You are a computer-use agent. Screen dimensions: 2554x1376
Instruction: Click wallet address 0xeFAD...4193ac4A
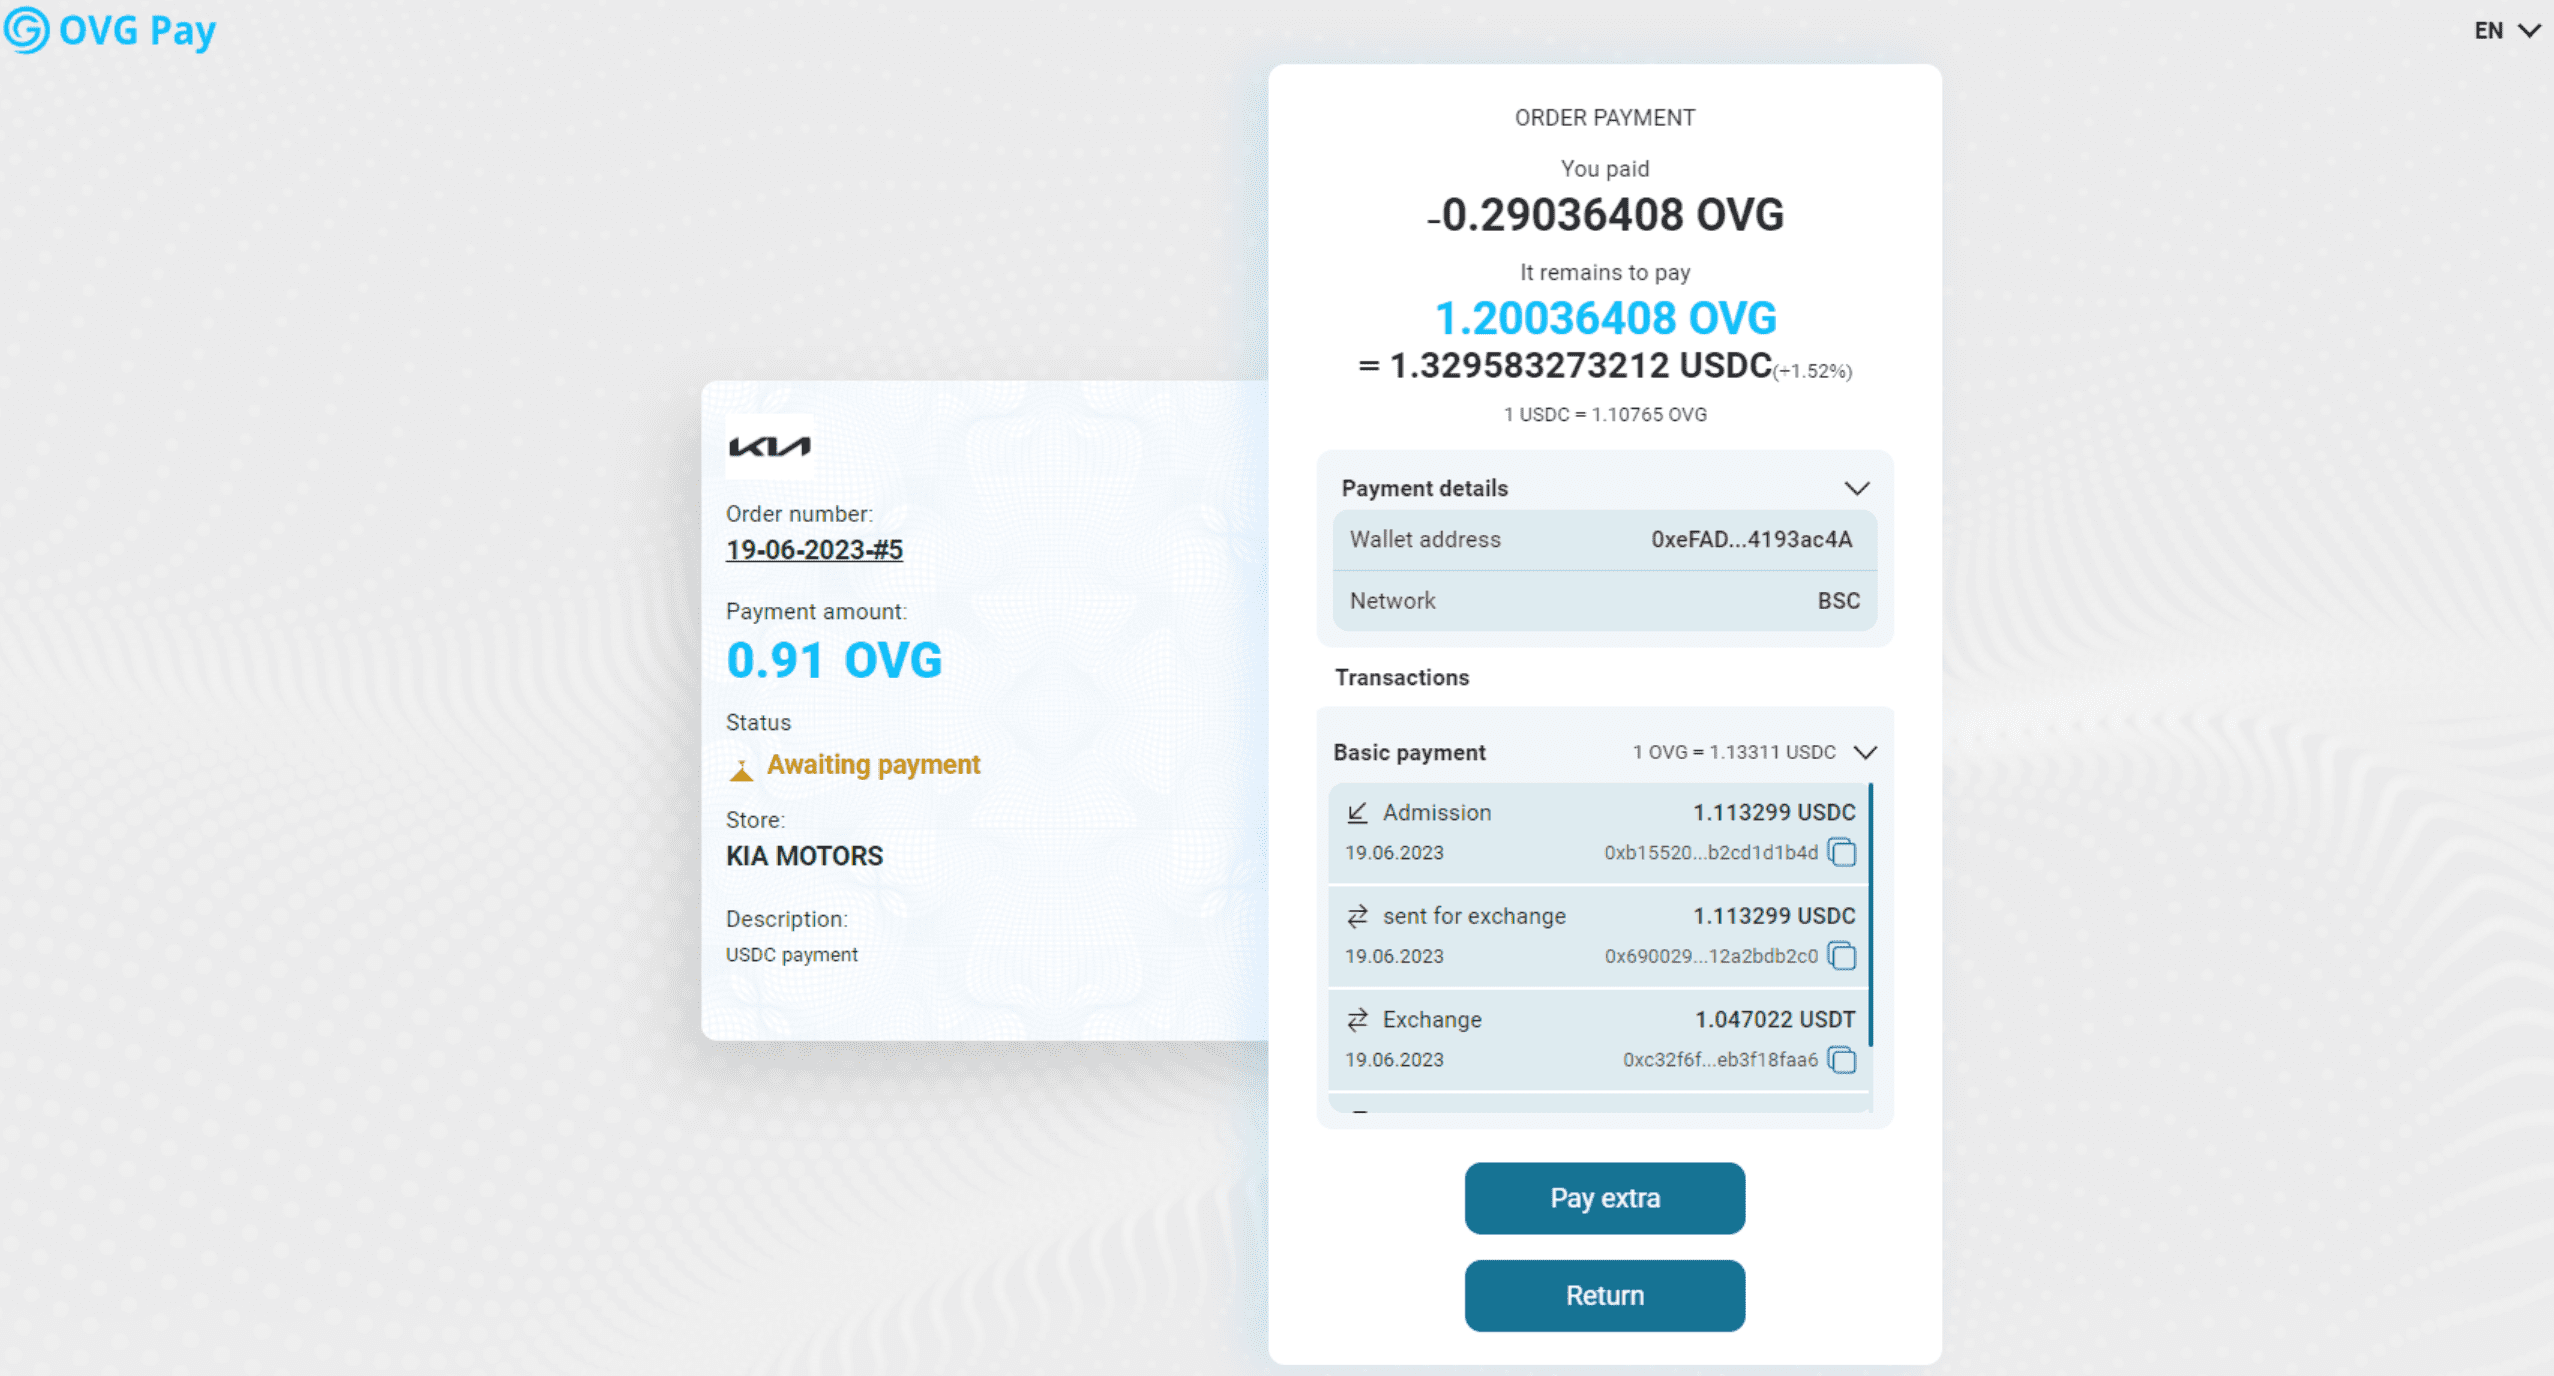click(x=1751, y=540)
